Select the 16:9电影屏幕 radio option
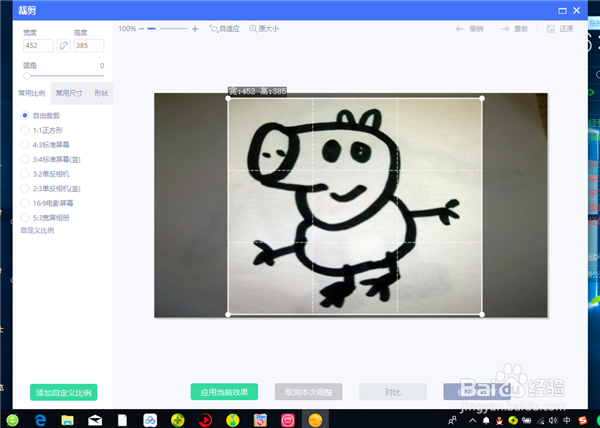The height and width of the screenshot is (428, 600). pyautogui.click(x=25, y=203)
